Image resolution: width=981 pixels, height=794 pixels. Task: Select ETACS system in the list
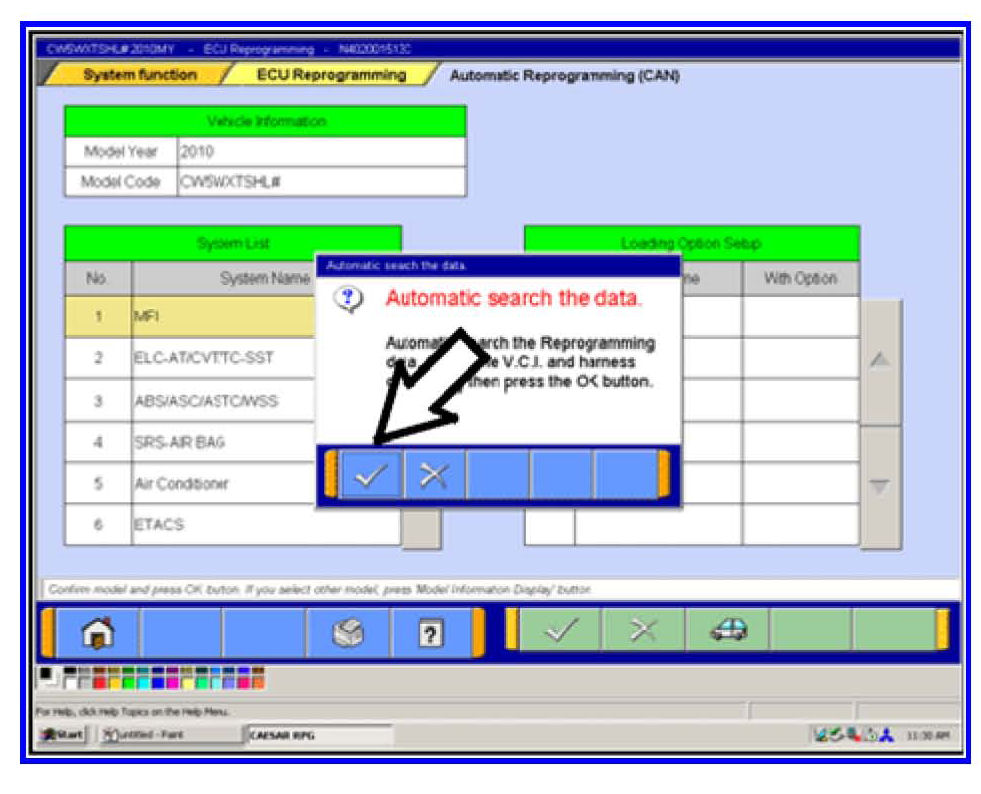220,525
